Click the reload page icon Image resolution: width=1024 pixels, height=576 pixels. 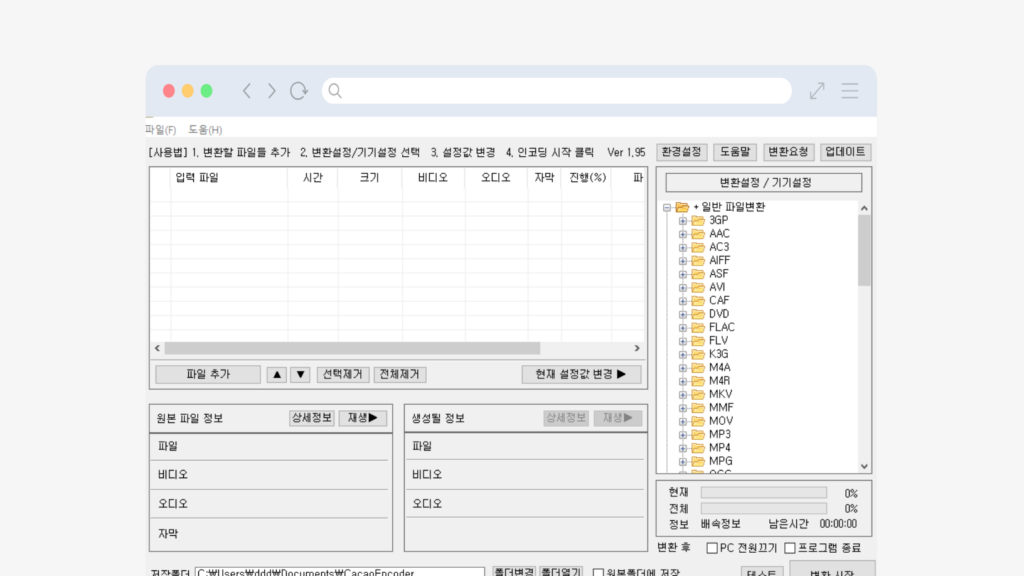298,91
